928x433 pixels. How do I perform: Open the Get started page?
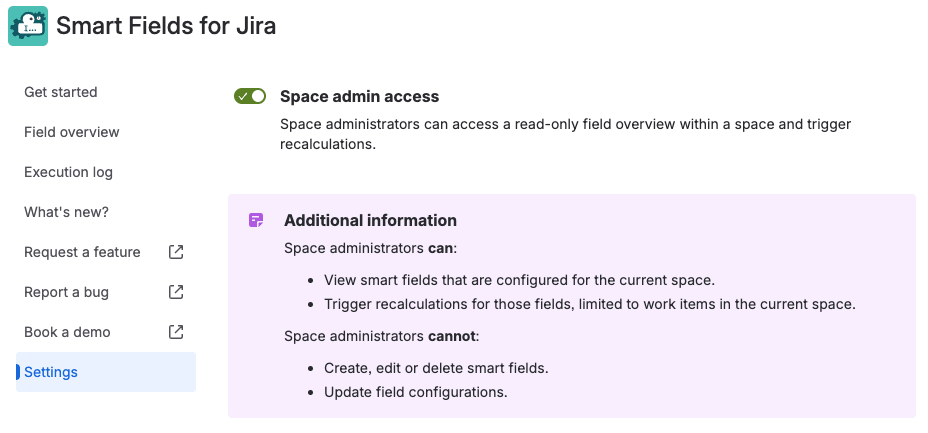[x=61, y=92]
